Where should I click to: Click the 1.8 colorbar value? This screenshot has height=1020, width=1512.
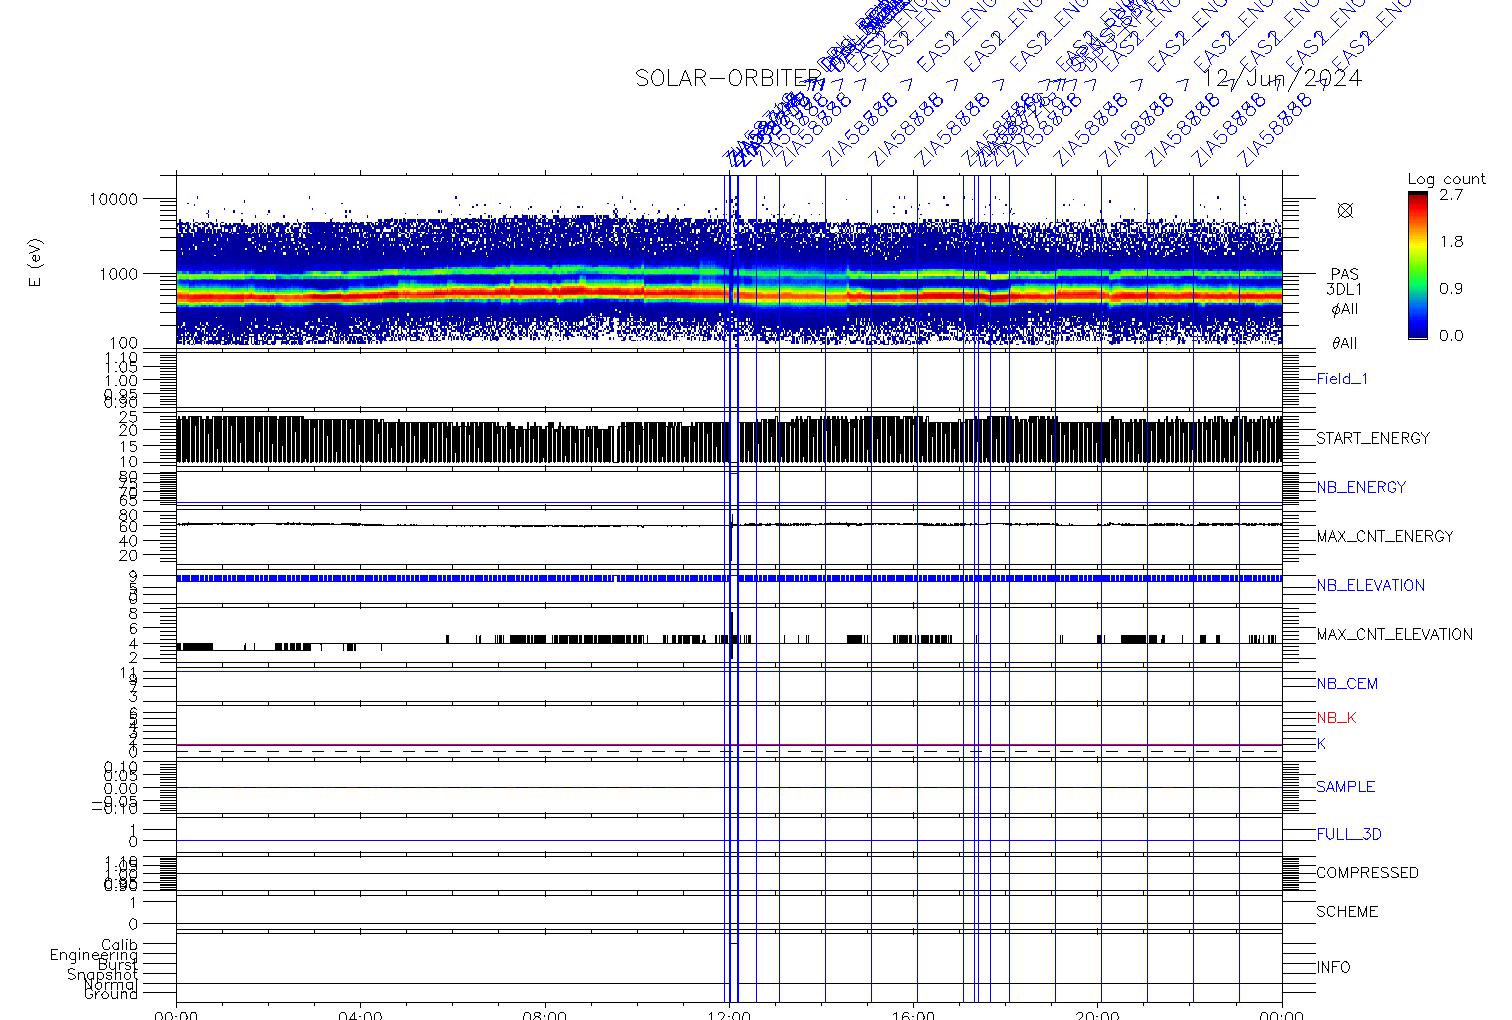coord(1450,242)
